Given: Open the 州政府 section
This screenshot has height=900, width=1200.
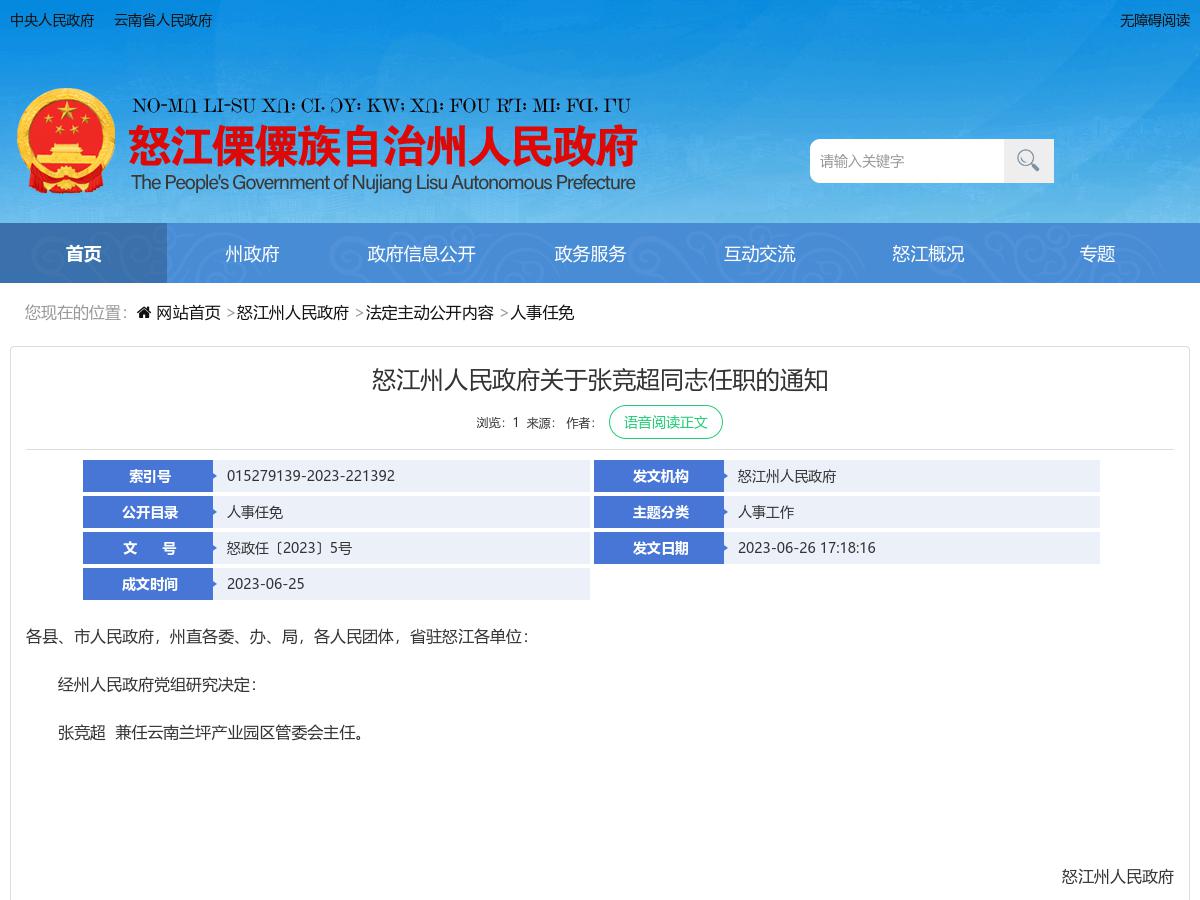Looking at the screenshot, I should coord(251,254).
